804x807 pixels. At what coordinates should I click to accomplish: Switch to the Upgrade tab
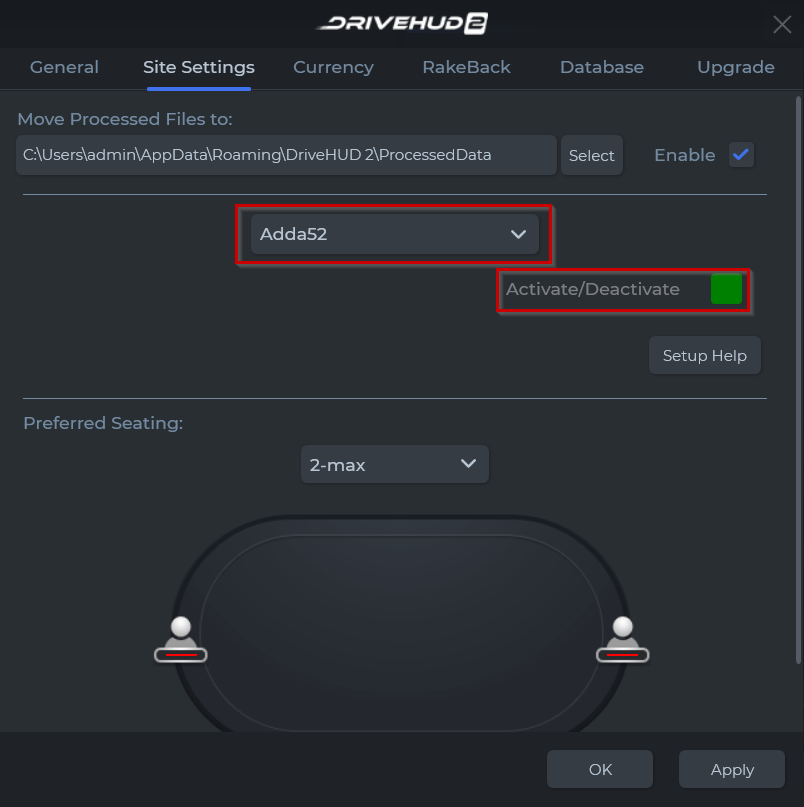point(736,67)
